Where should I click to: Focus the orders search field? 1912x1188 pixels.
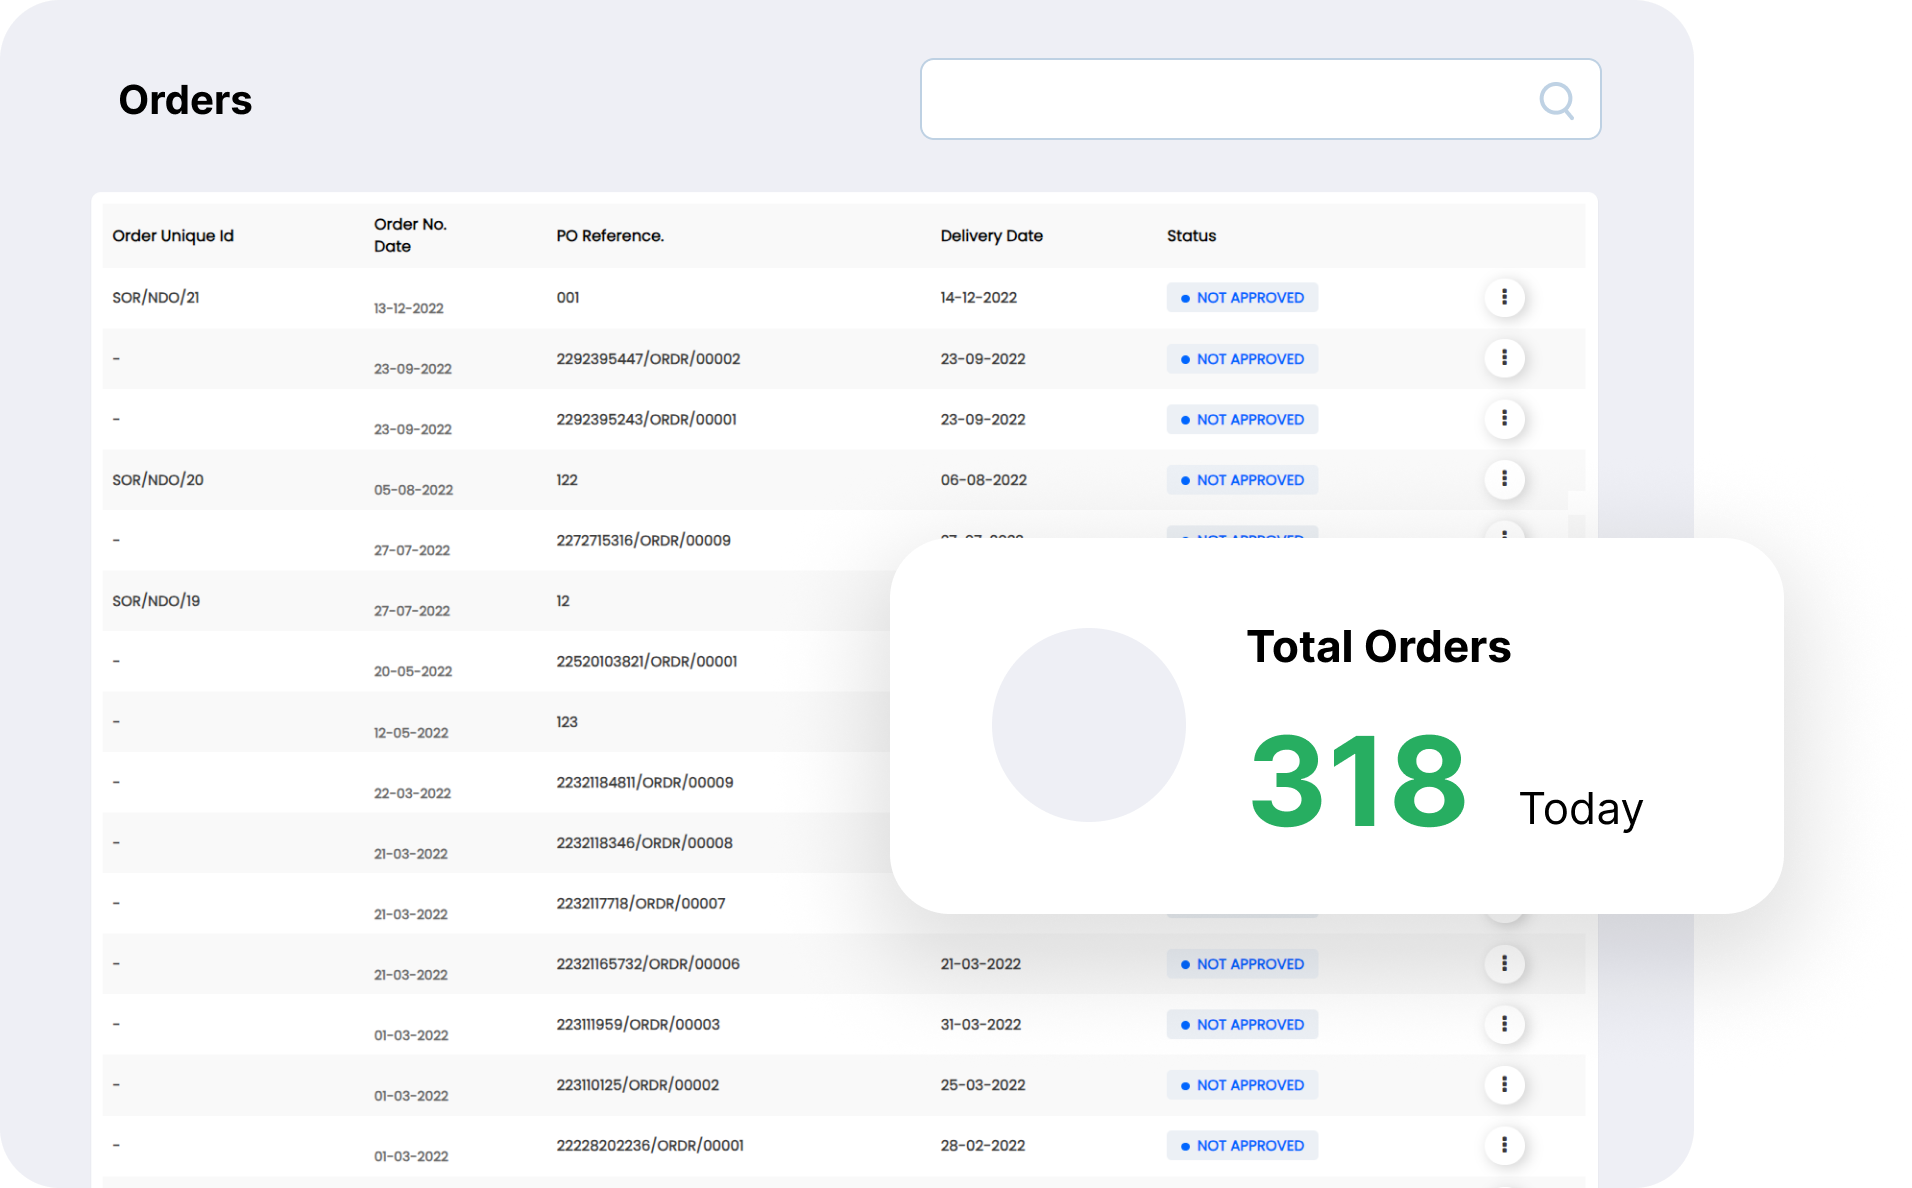click(1260, 99)
